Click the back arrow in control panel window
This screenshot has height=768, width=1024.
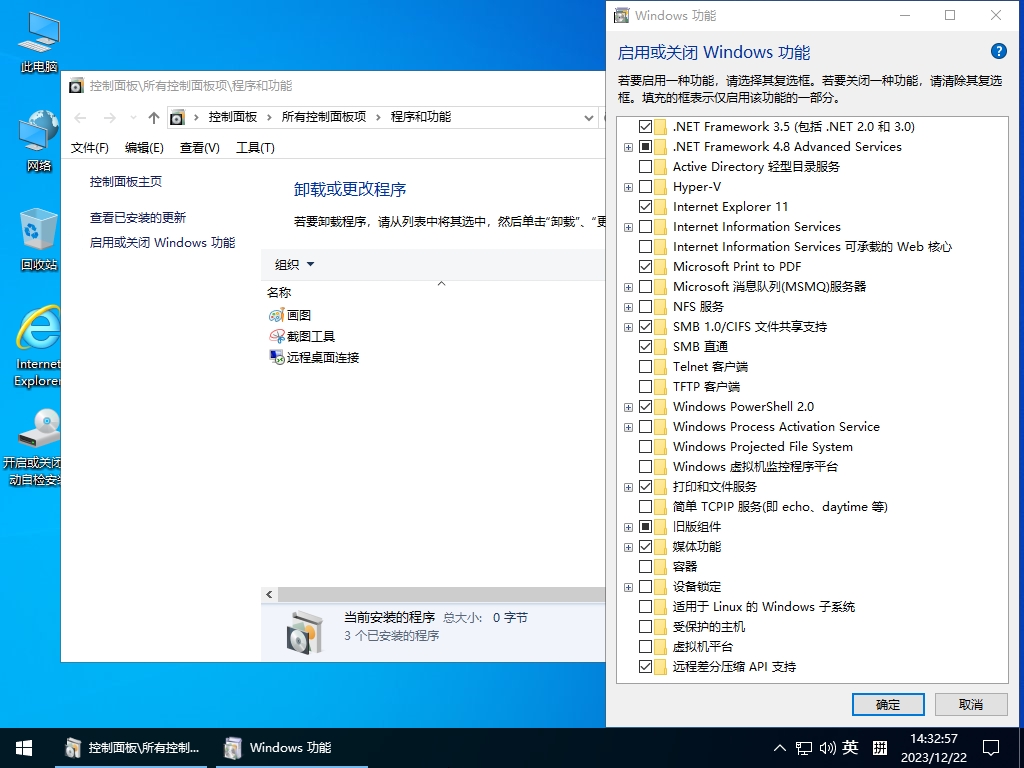[80, 118]
